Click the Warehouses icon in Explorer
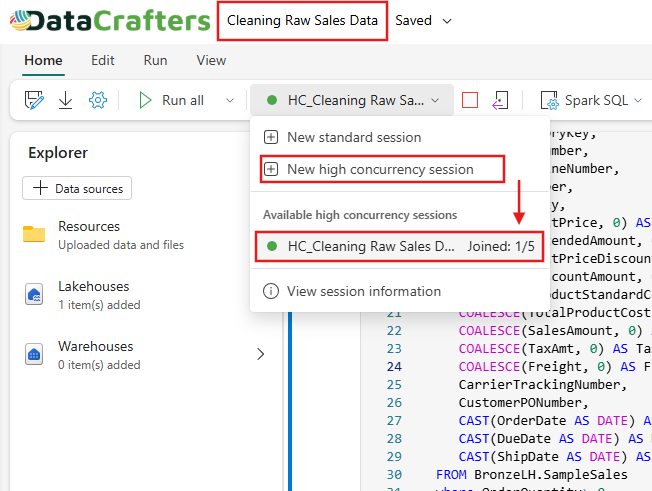Image resolution: width=652 pixels, height=491 pixels. pos(34,354)
